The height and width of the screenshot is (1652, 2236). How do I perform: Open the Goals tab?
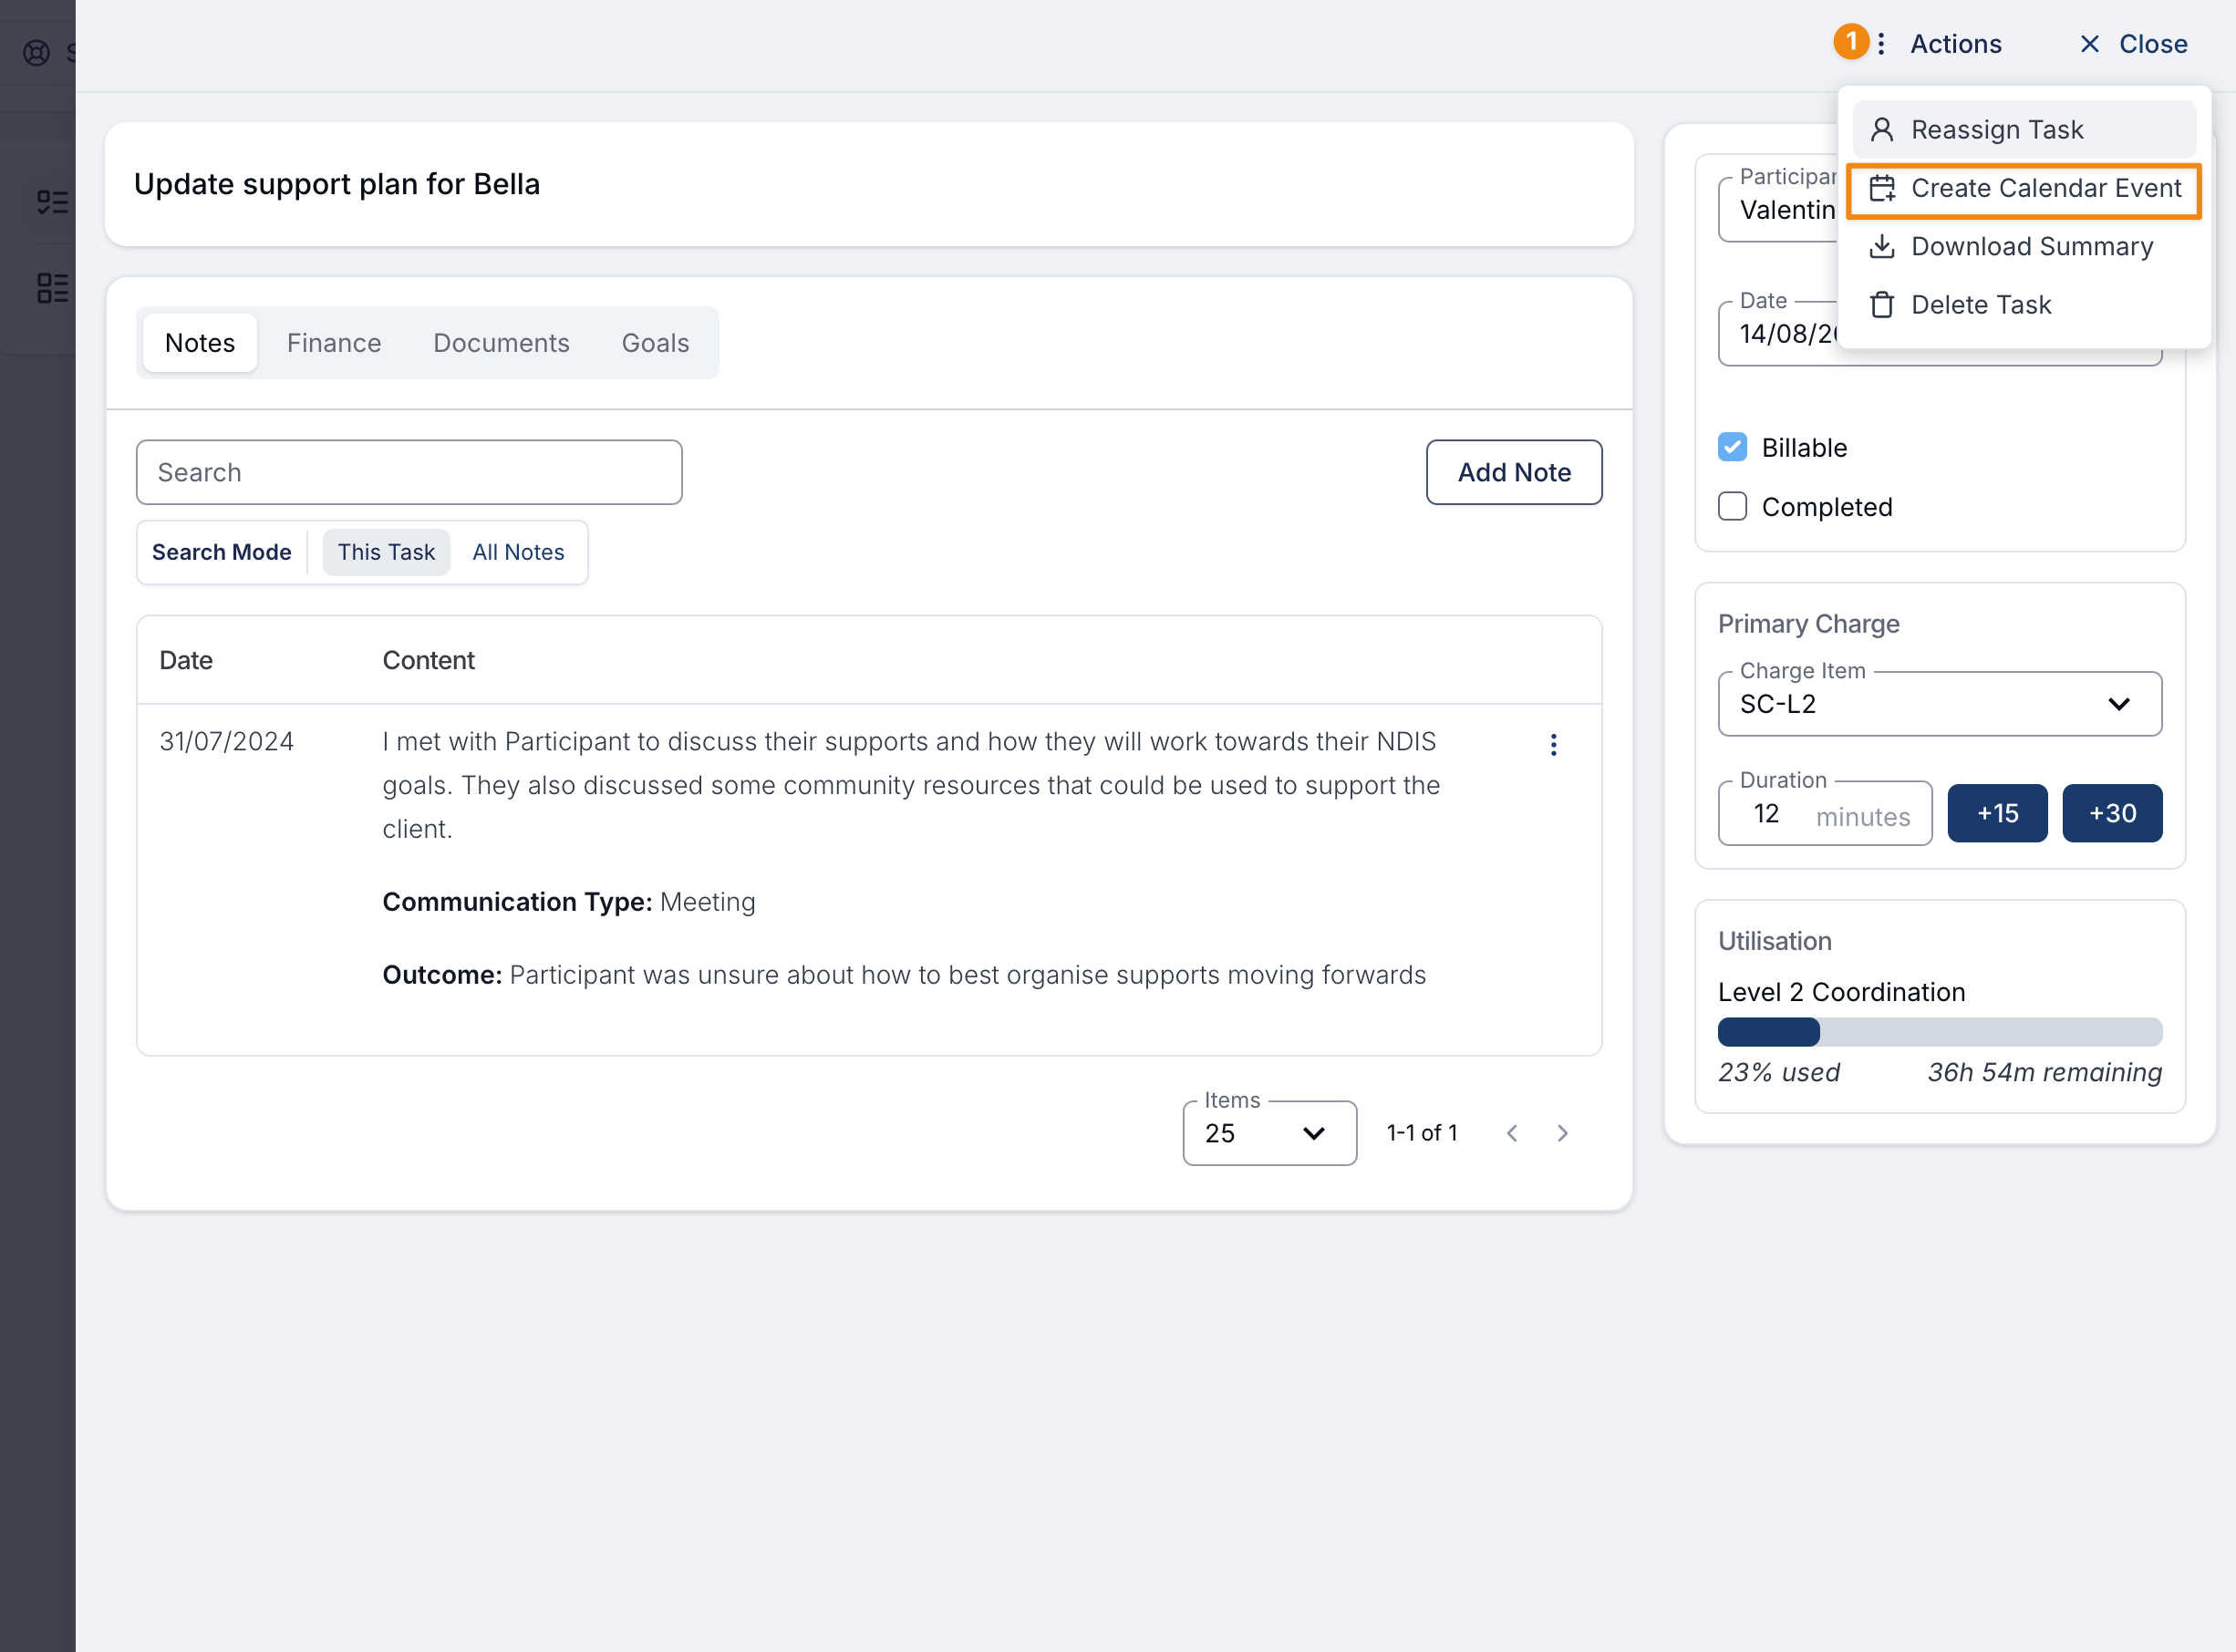(x=655, y=343)
